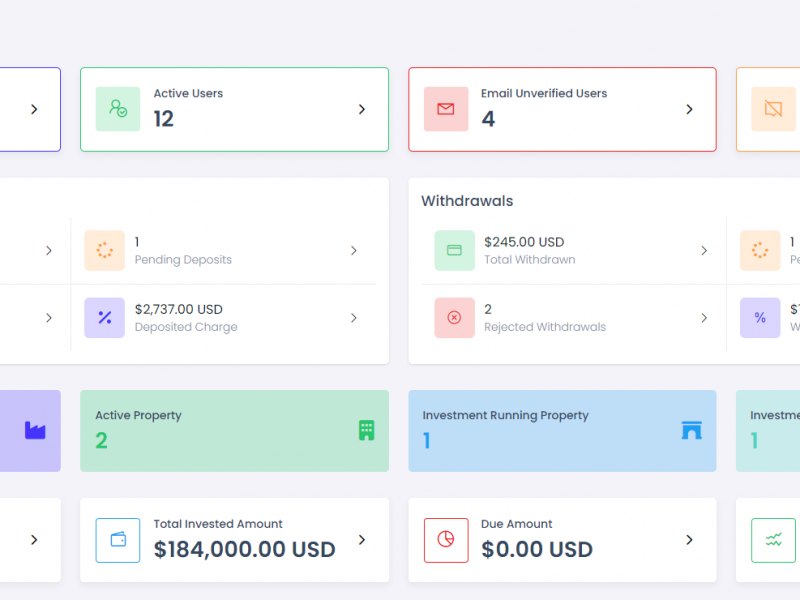Click the Rejected Withdrawals cross icon
The image size is (800, 600).
pos(455,317)
